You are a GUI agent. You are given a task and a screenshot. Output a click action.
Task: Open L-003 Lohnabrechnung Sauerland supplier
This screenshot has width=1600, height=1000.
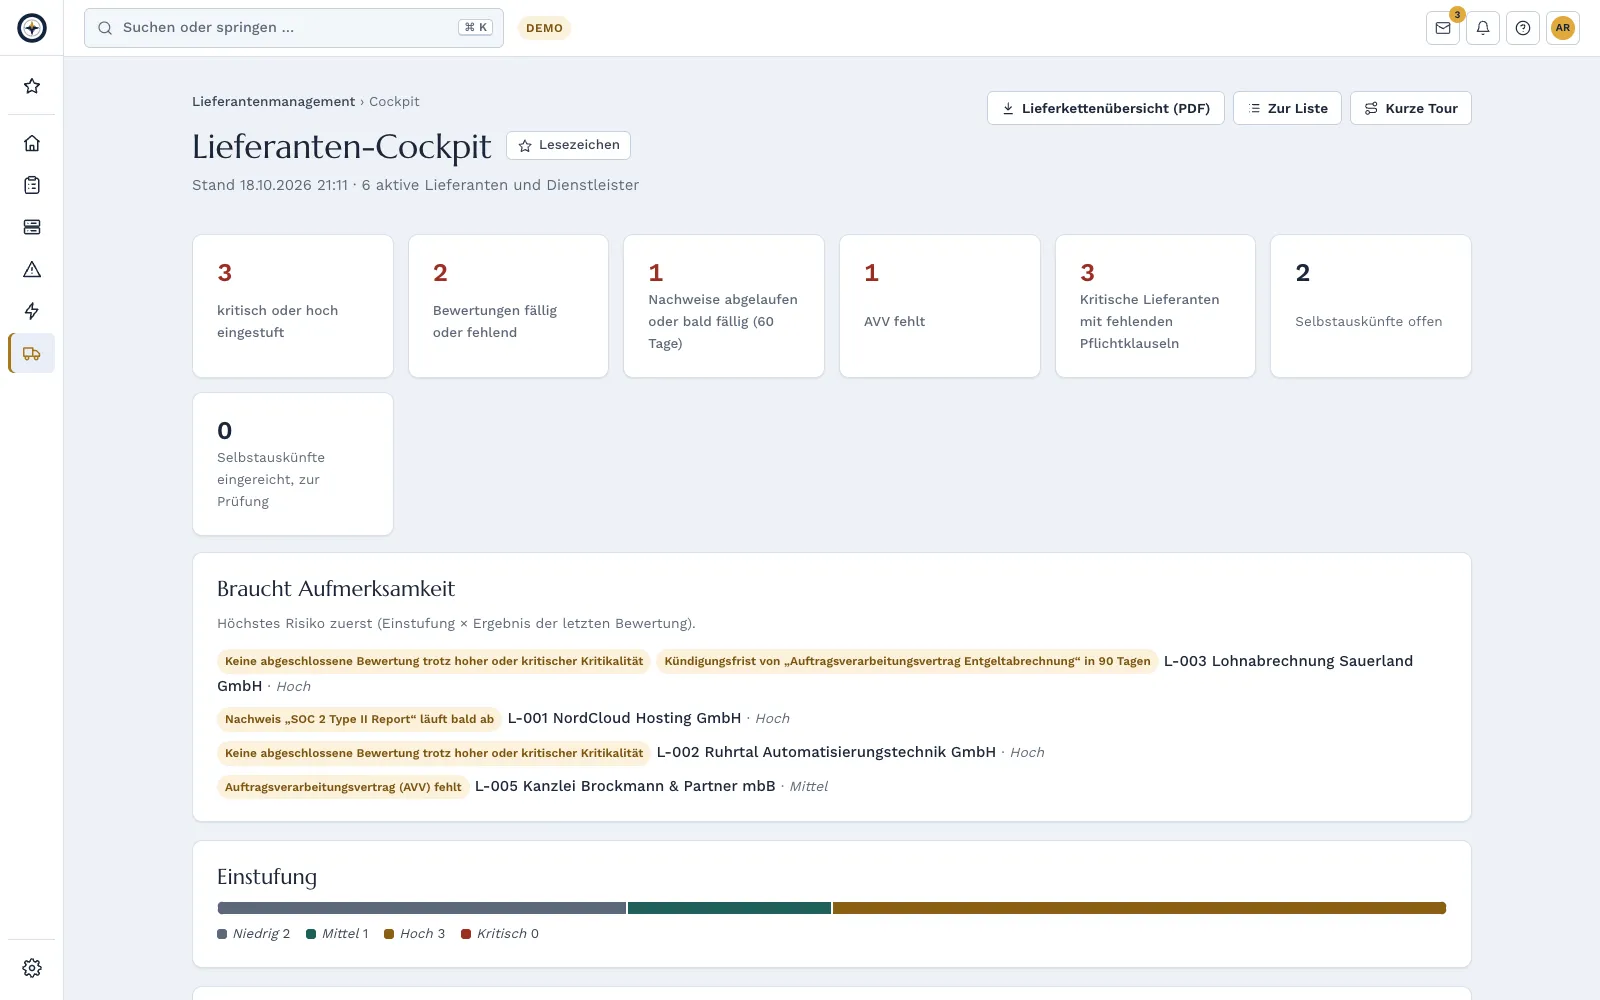(1288, 661)
